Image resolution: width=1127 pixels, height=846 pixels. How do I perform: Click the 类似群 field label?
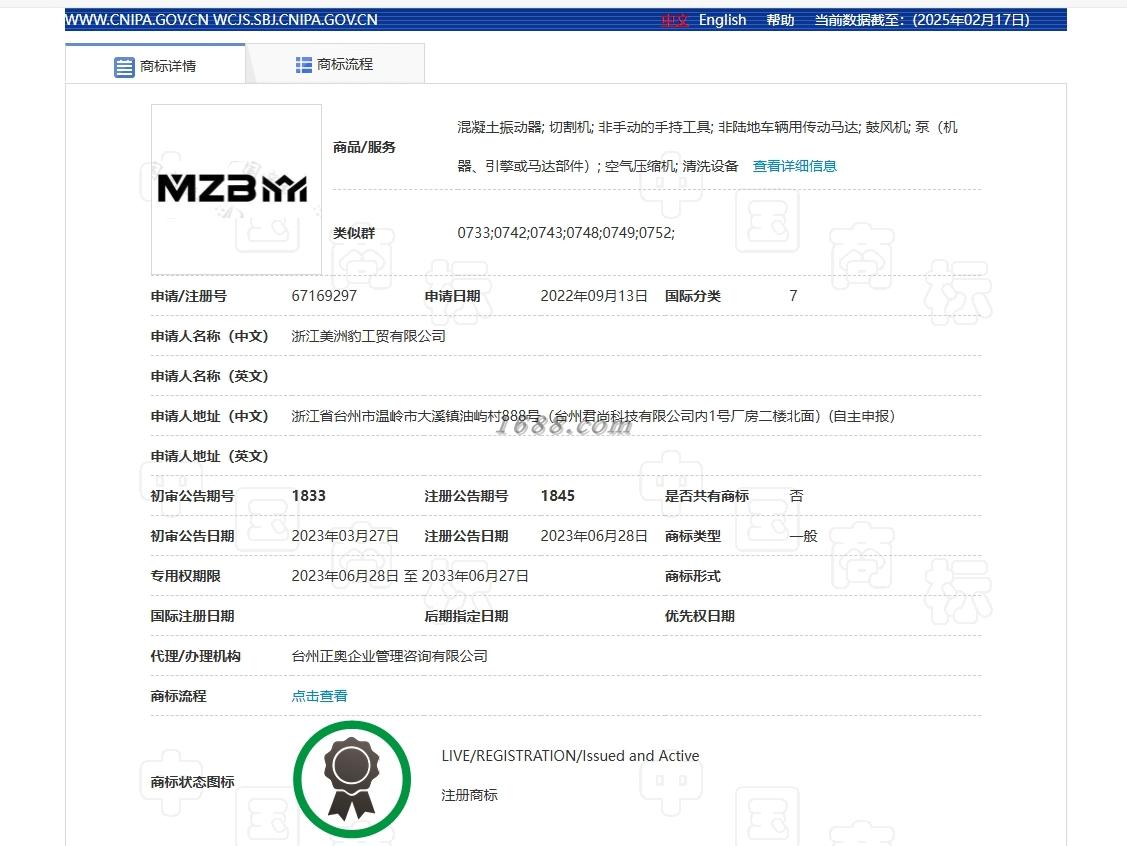coord(354,233)
